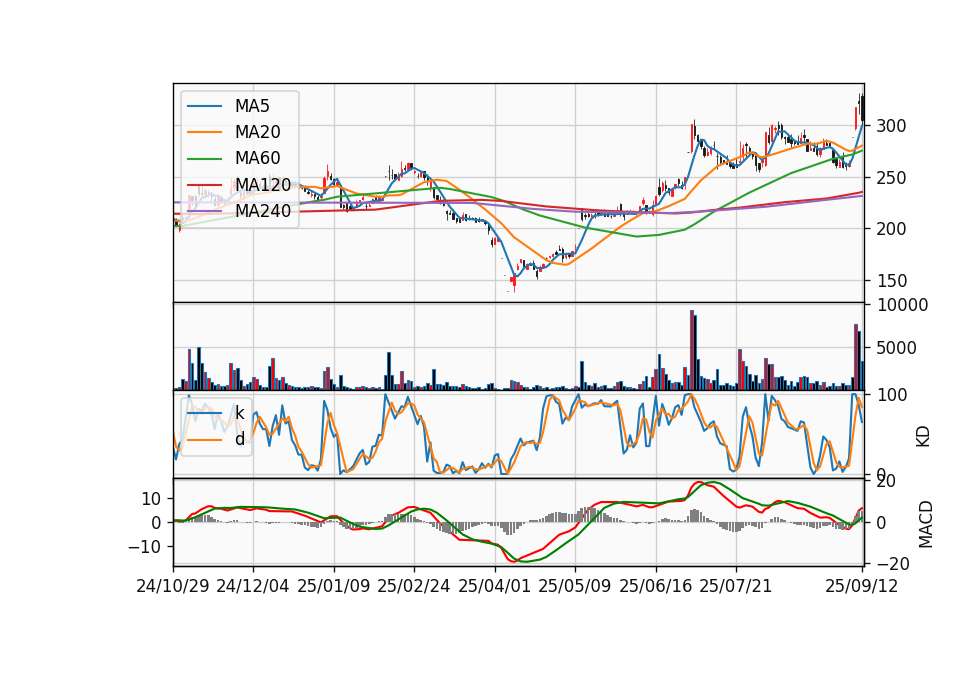Click the 25/04/01 date label
The height and width of the screenshot is (690, 960).
click(494, 586)
